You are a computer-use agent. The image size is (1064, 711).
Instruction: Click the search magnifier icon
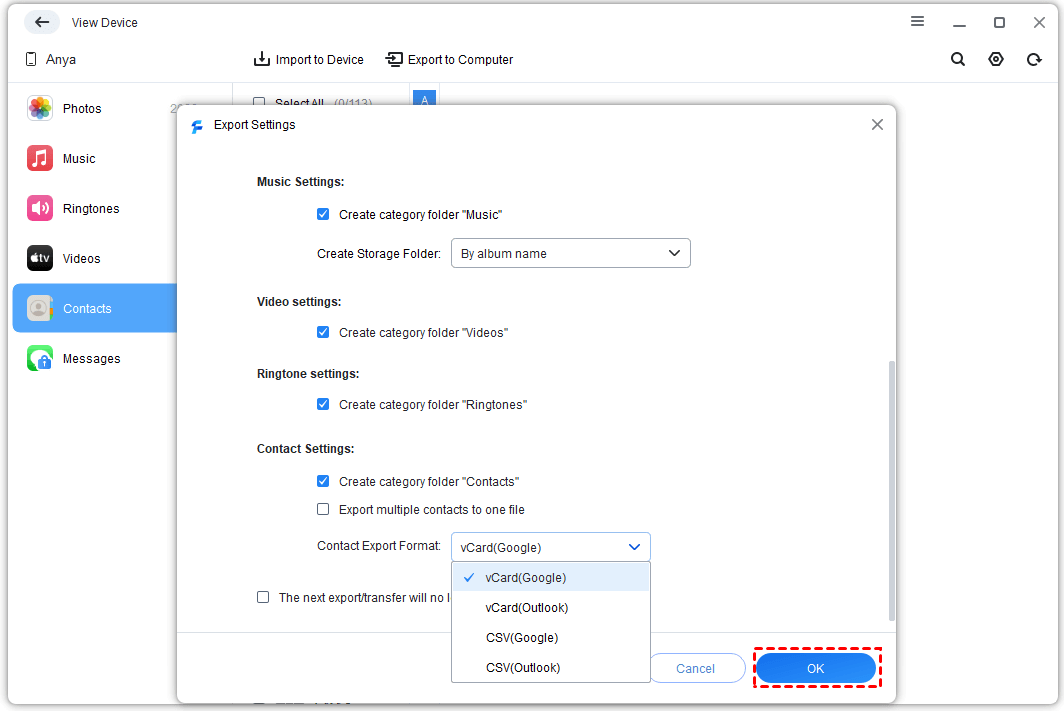click(x=958, y=60)
